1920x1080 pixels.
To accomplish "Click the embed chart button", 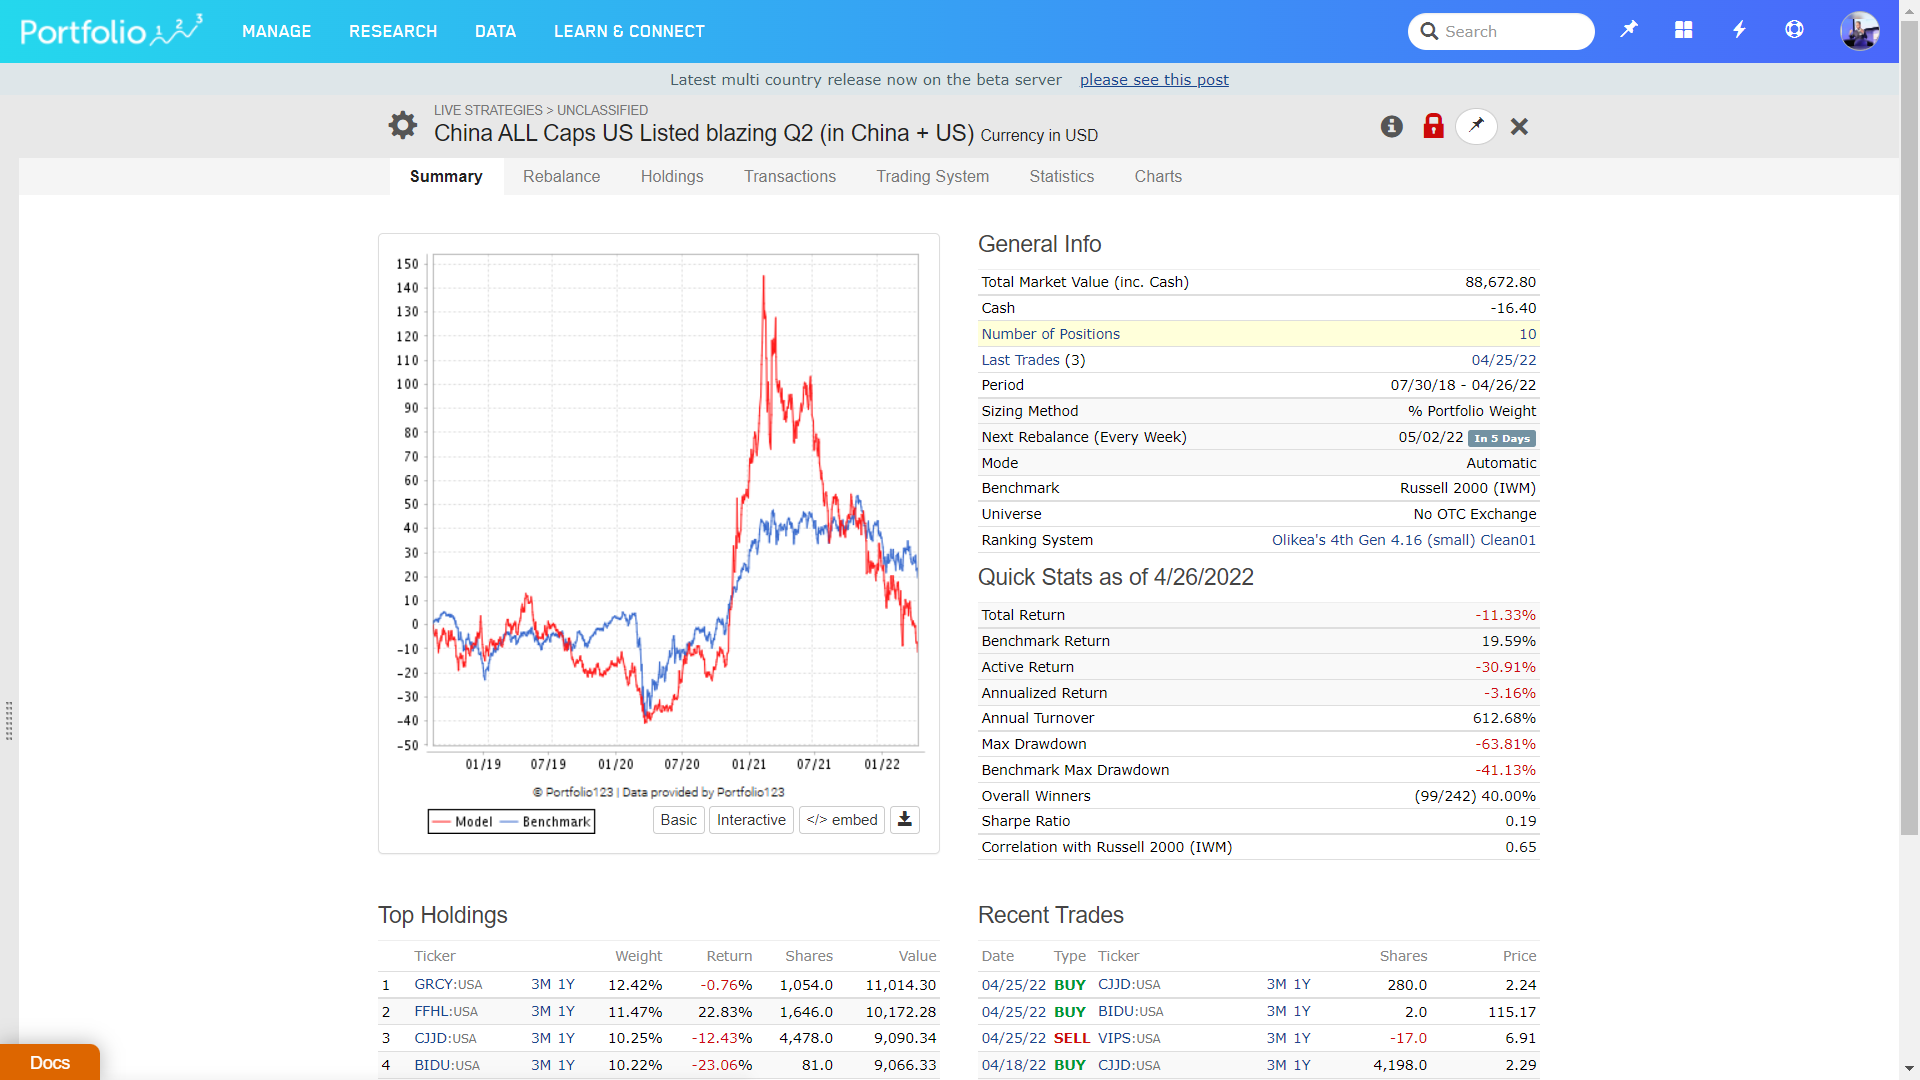I will (842, 820).
